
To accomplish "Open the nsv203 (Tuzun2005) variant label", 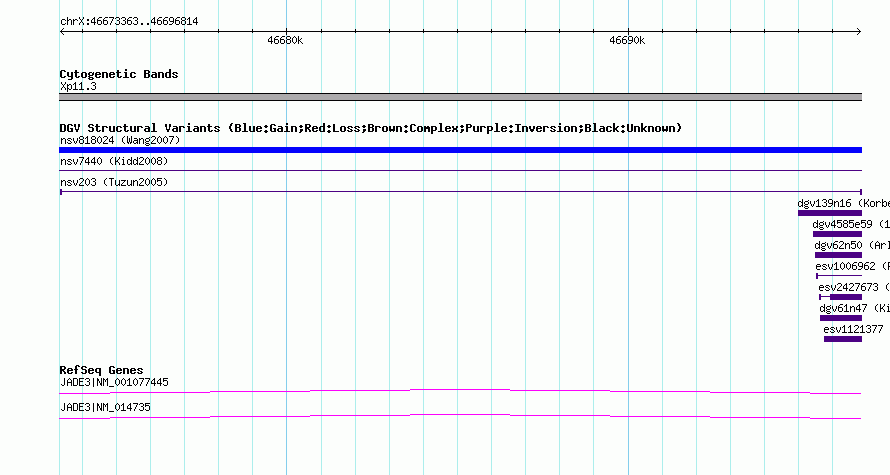I will click(x=114, y=182).
